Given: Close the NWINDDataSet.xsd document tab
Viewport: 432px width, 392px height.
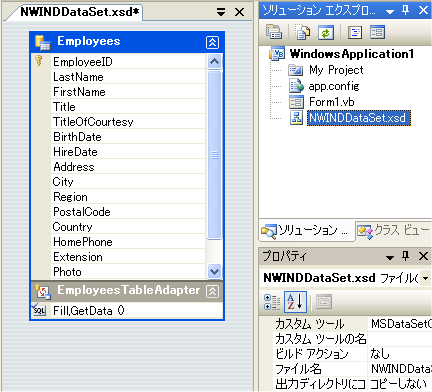Looking at the screenshot, I should coord(239,12).
